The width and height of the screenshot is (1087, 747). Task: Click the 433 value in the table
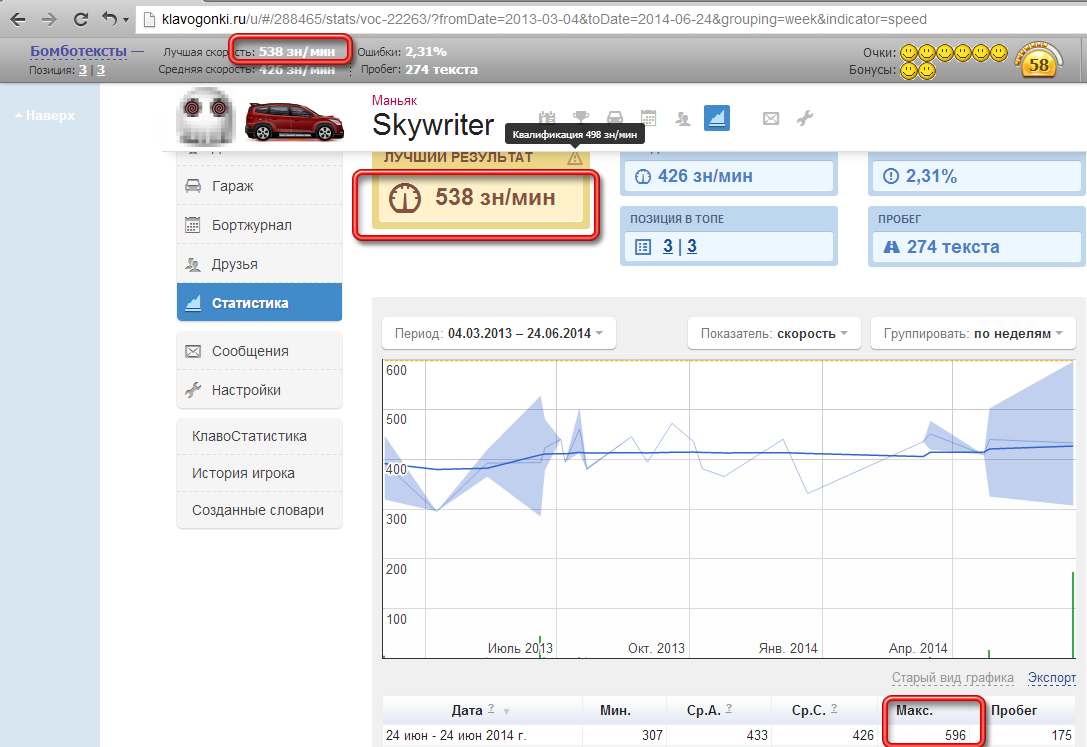757,735
